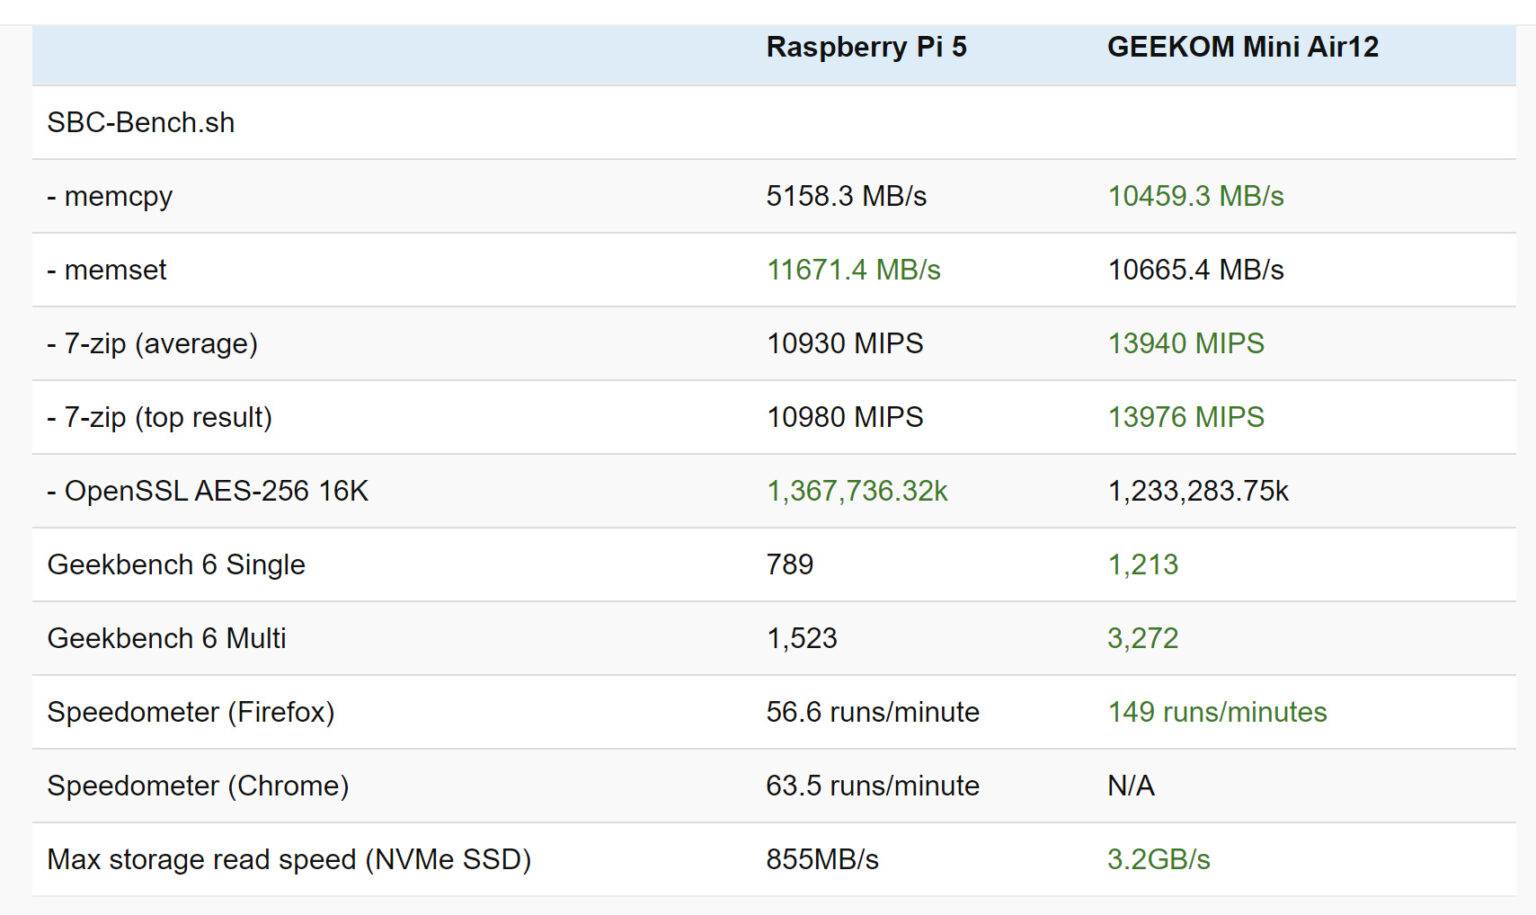Click the memcpy row label
This screenshot has width=1536, height=915.
tap(110, 196)
